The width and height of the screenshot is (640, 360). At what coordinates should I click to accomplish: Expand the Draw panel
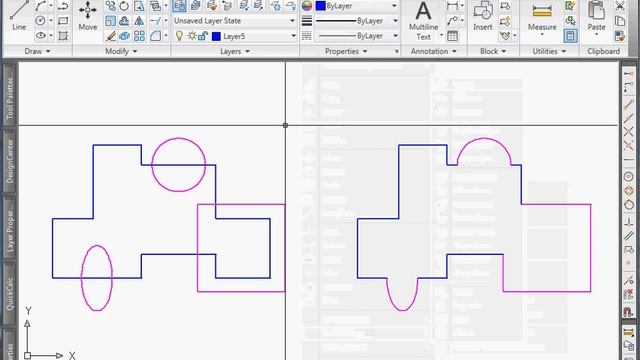tap(38, 51)
